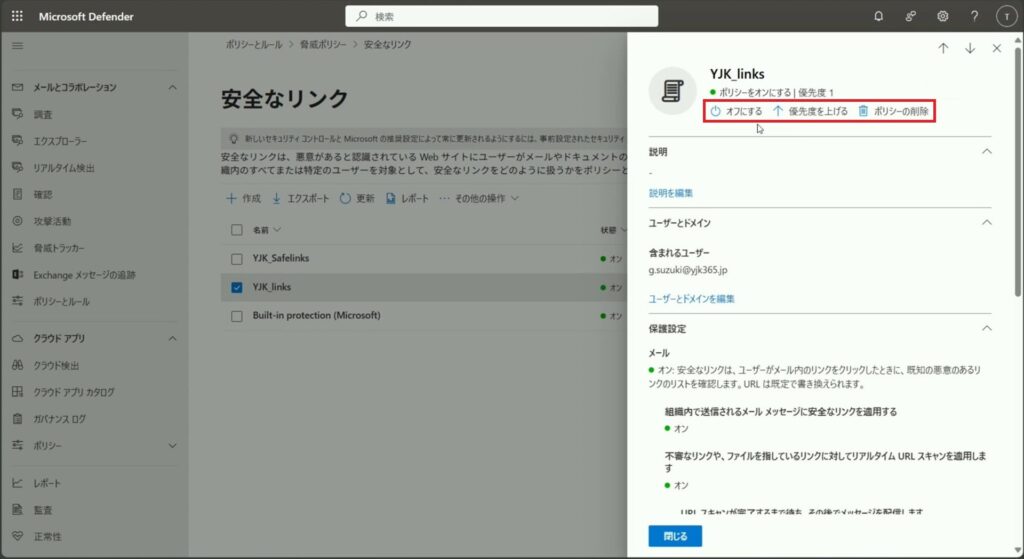1024x559 pixels.
Task: Open the app launcher waffle icon
Action: [17, 16]
